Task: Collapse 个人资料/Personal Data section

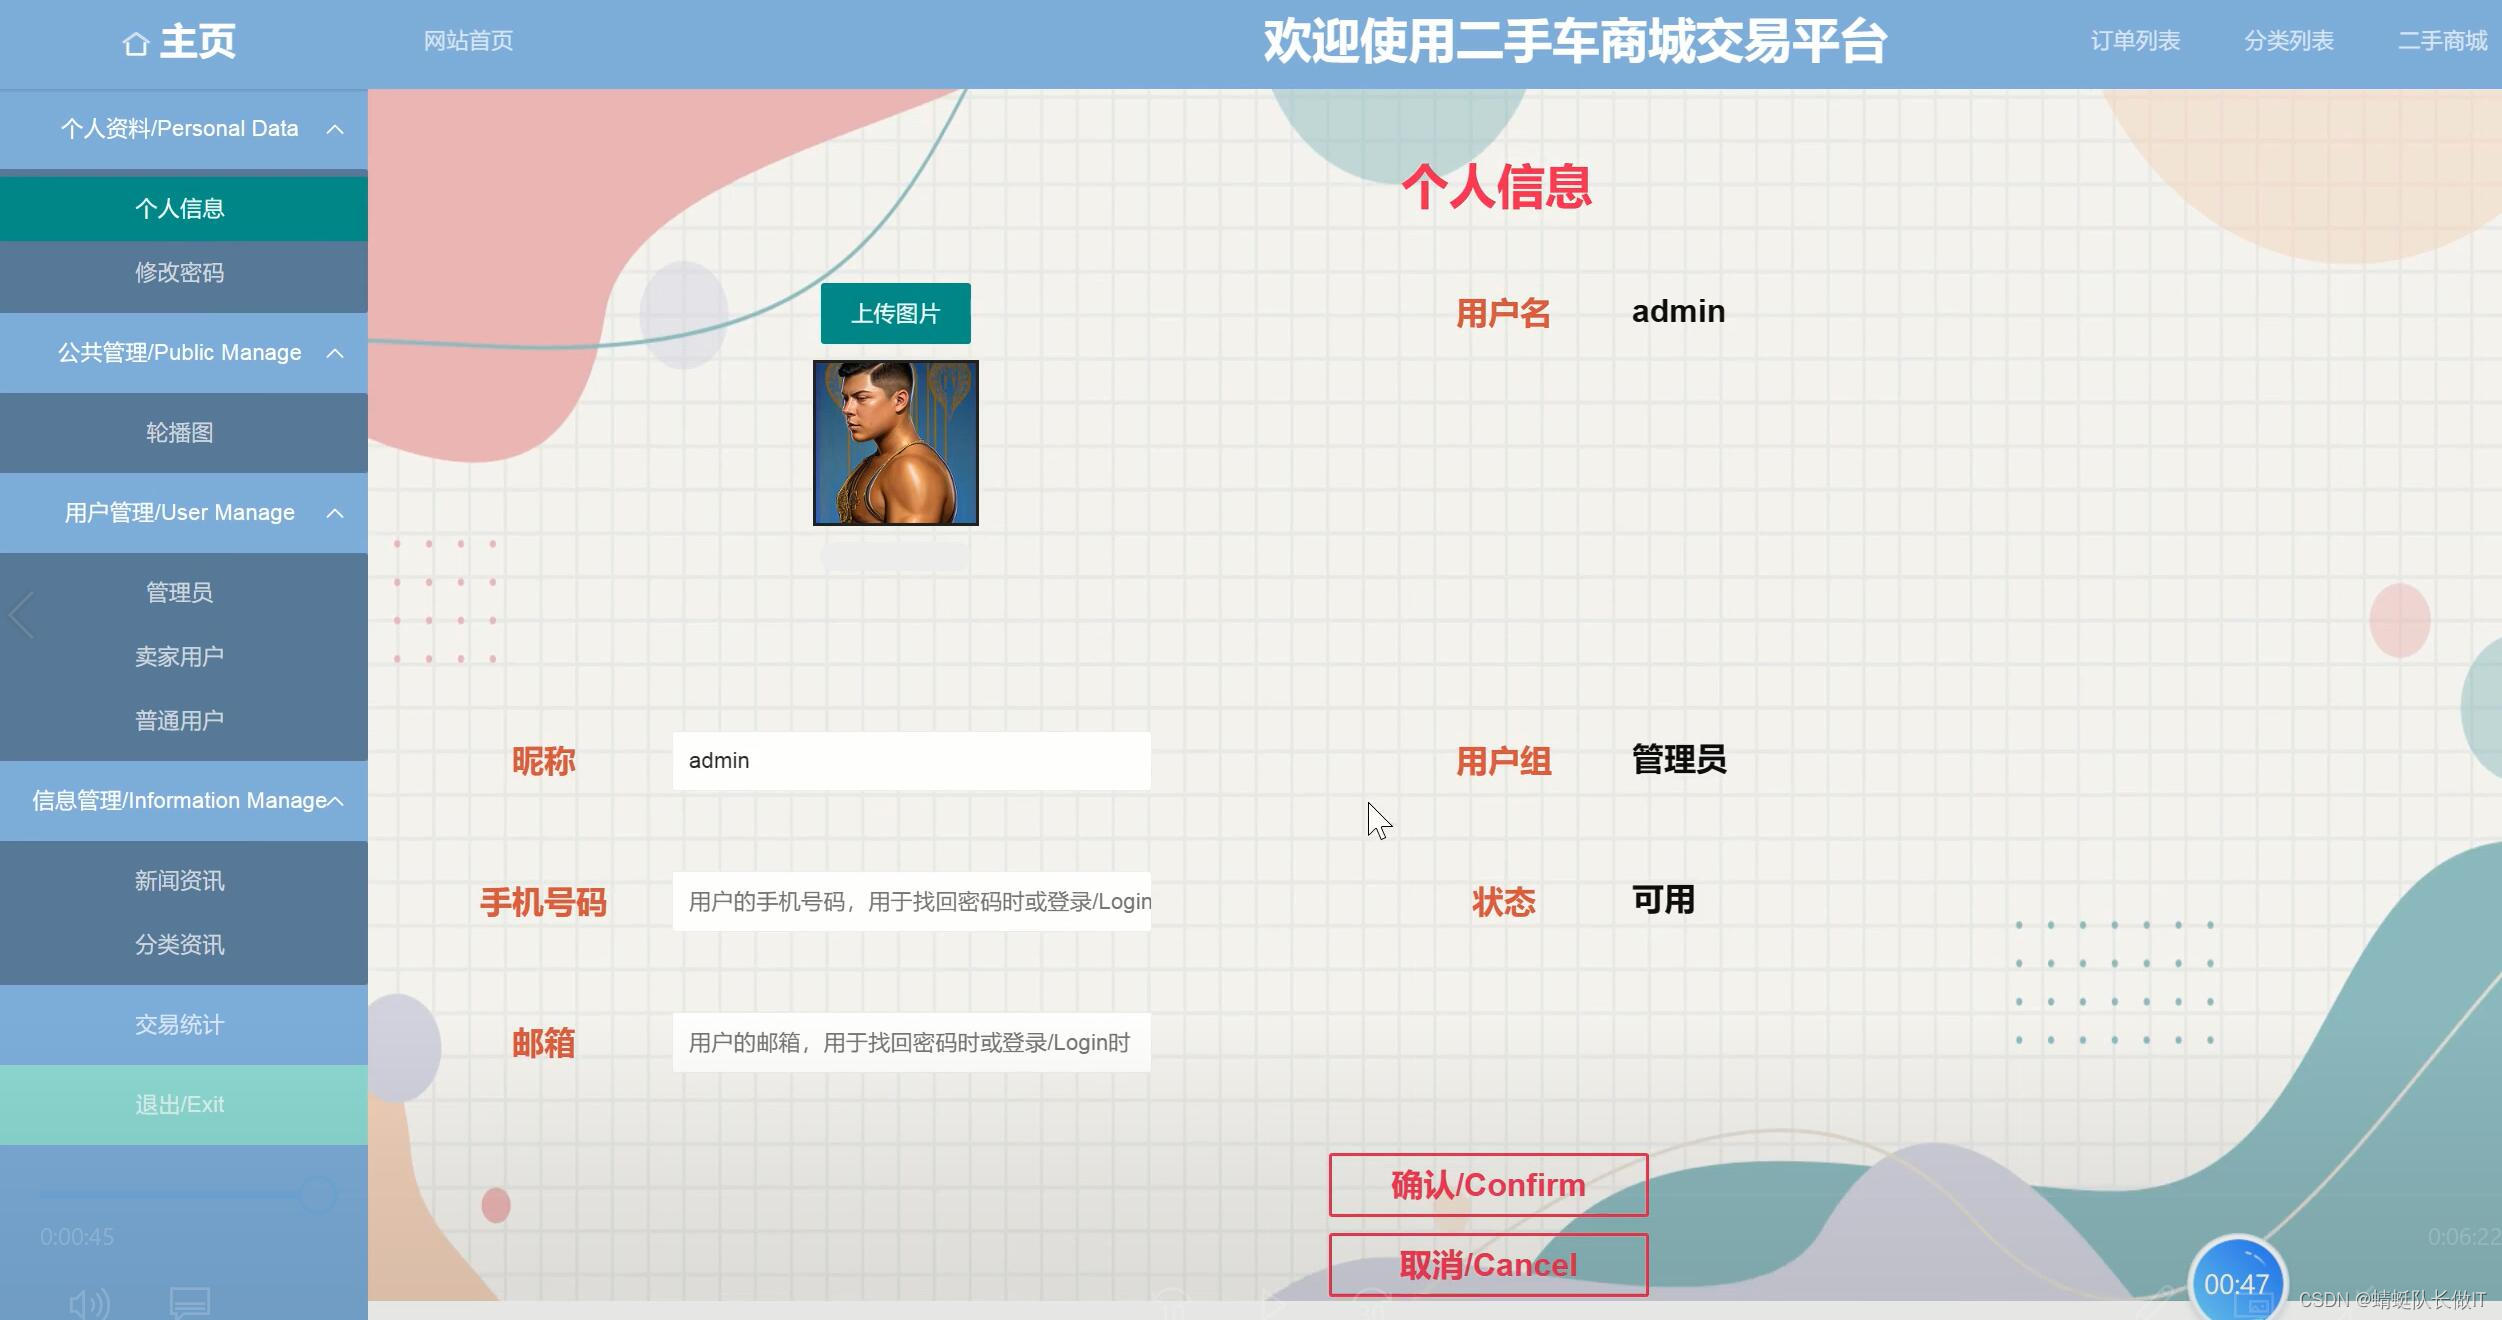Action: (x=335, y=129)
